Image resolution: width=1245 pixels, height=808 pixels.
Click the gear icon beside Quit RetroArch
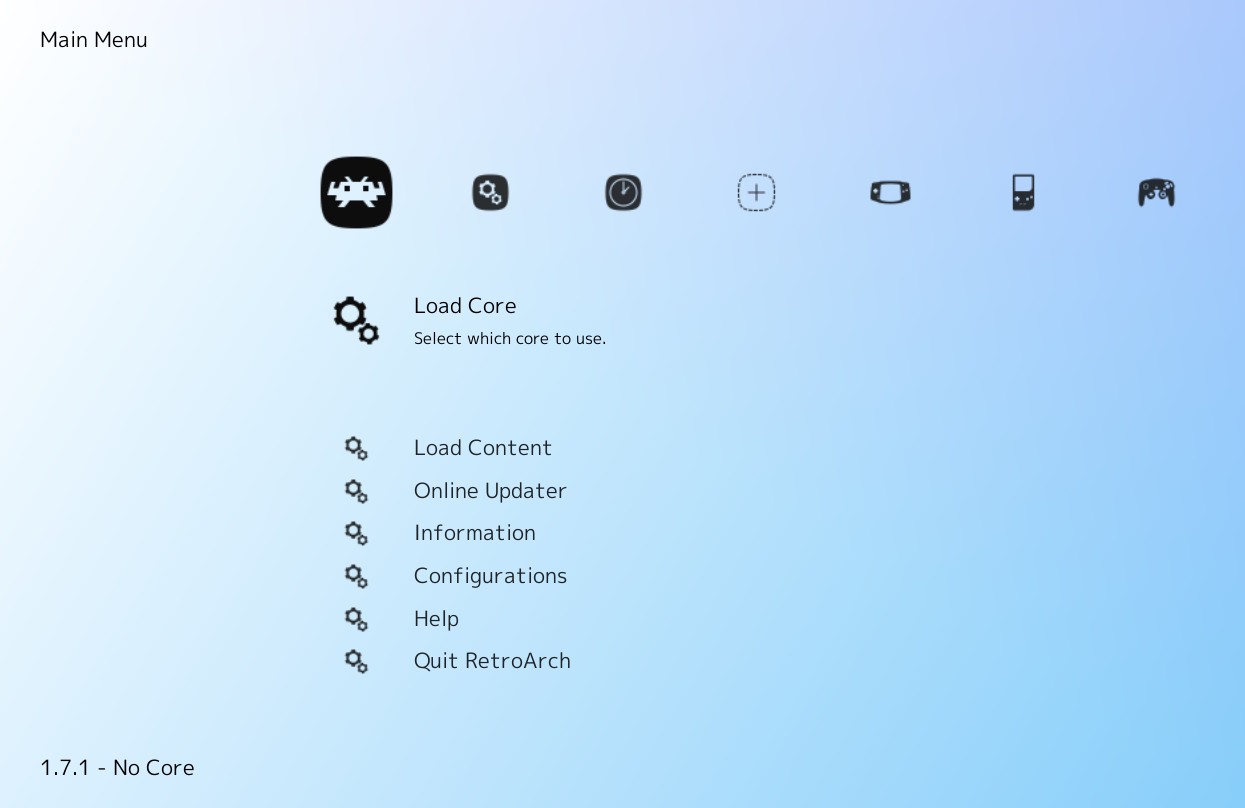coord(356,661)
